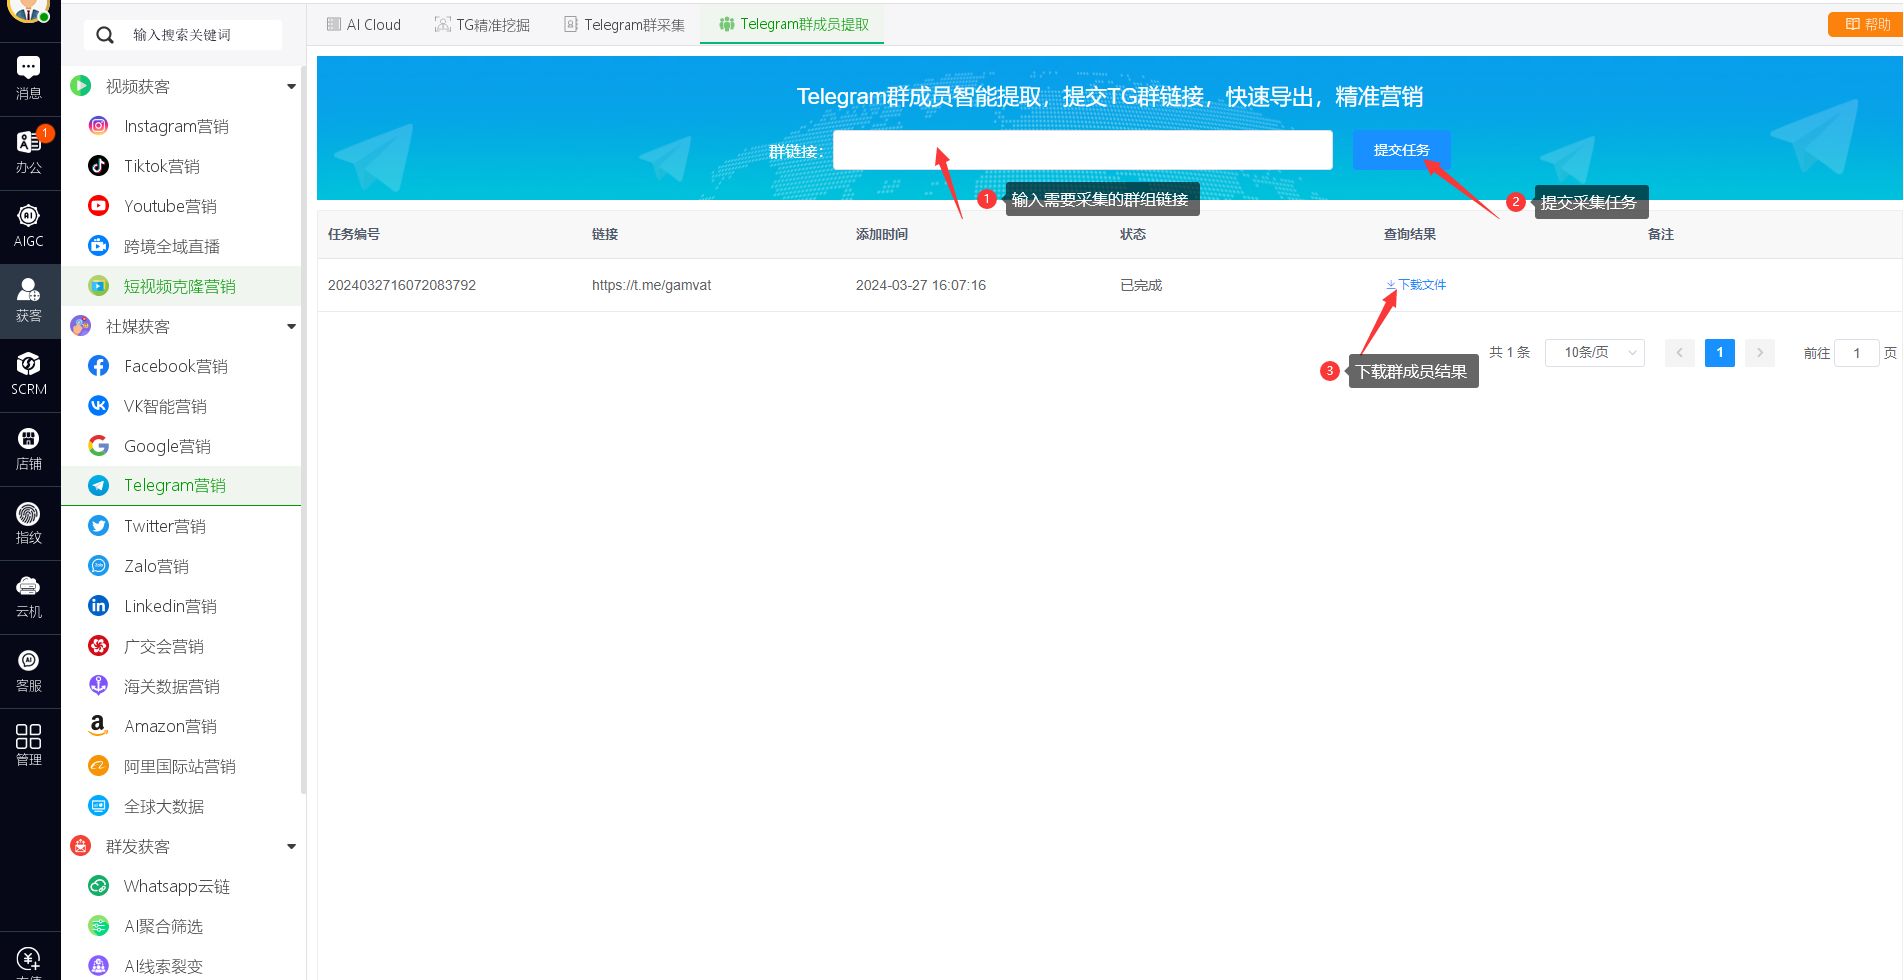Go to next page arrow
The height and width of the screenshot is (980, 1903).
(x=1760, y=353)
